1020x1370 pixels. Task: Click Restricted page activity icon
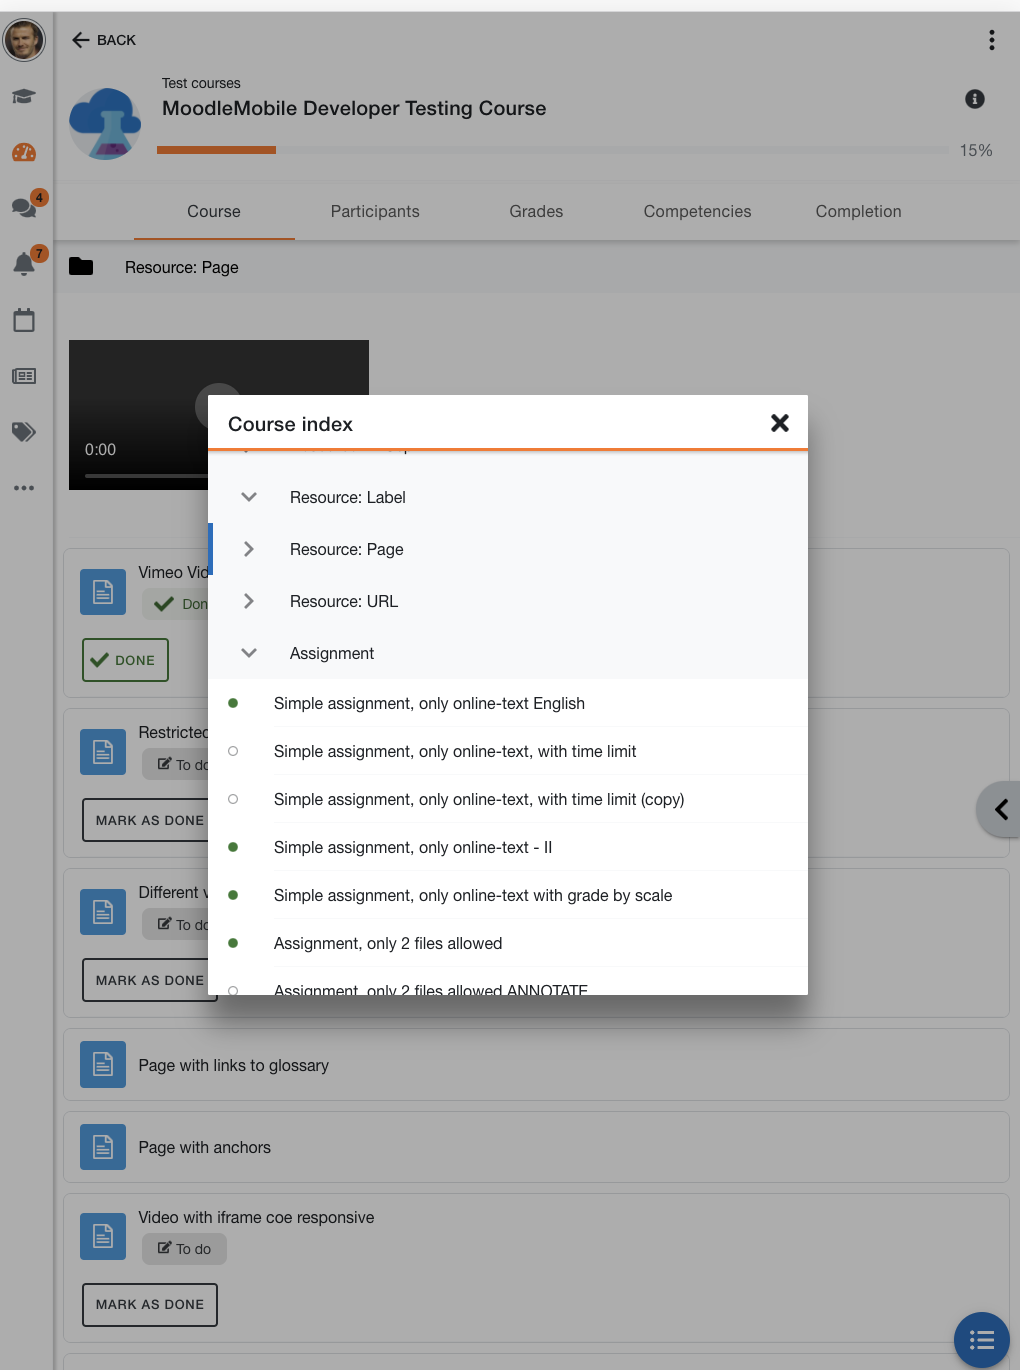coord(103,752)
